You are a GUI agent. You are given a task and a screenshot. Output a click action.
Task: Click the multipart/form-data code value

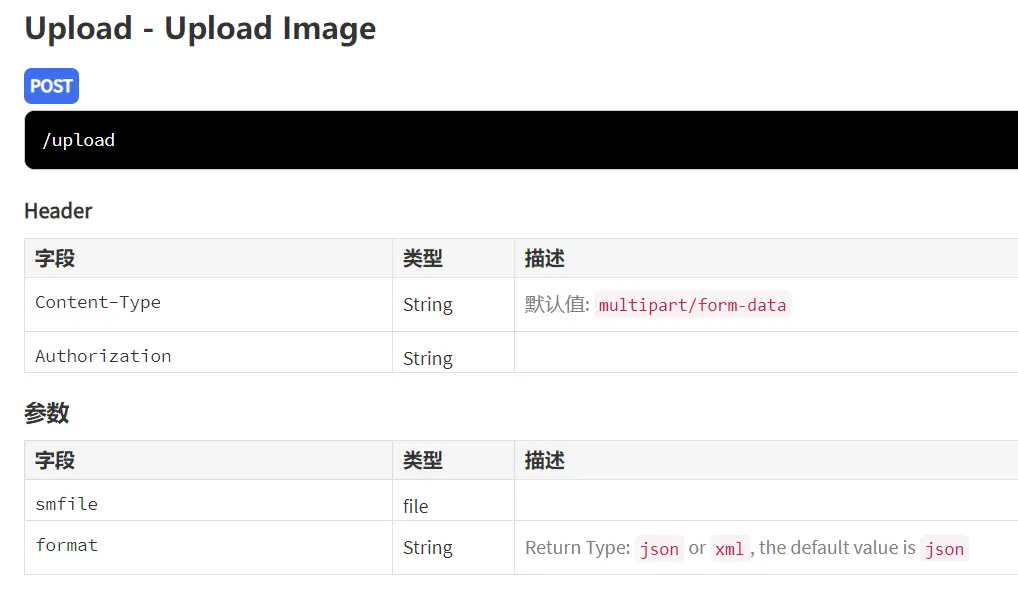point(692,305)
